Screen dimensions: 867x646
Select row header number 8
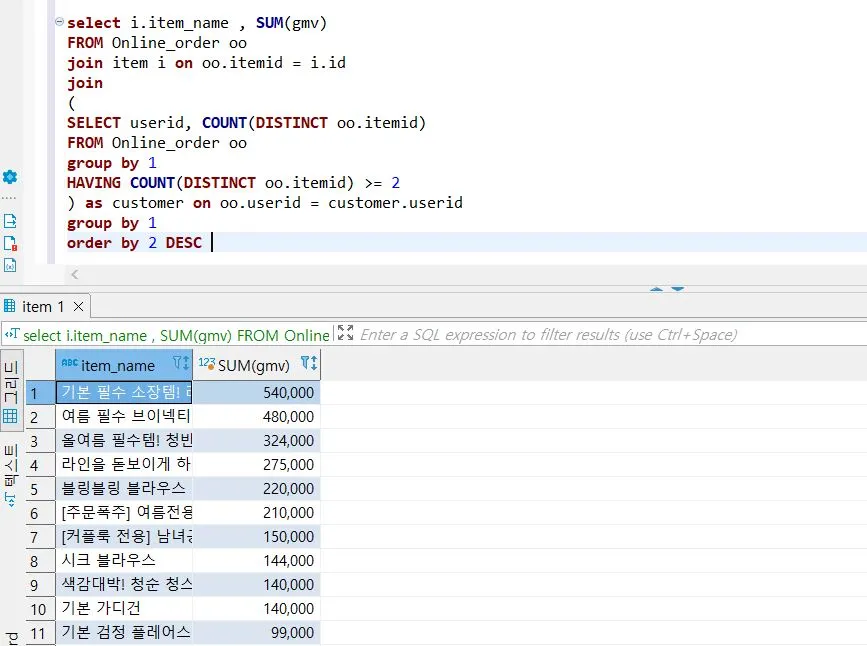40,561
